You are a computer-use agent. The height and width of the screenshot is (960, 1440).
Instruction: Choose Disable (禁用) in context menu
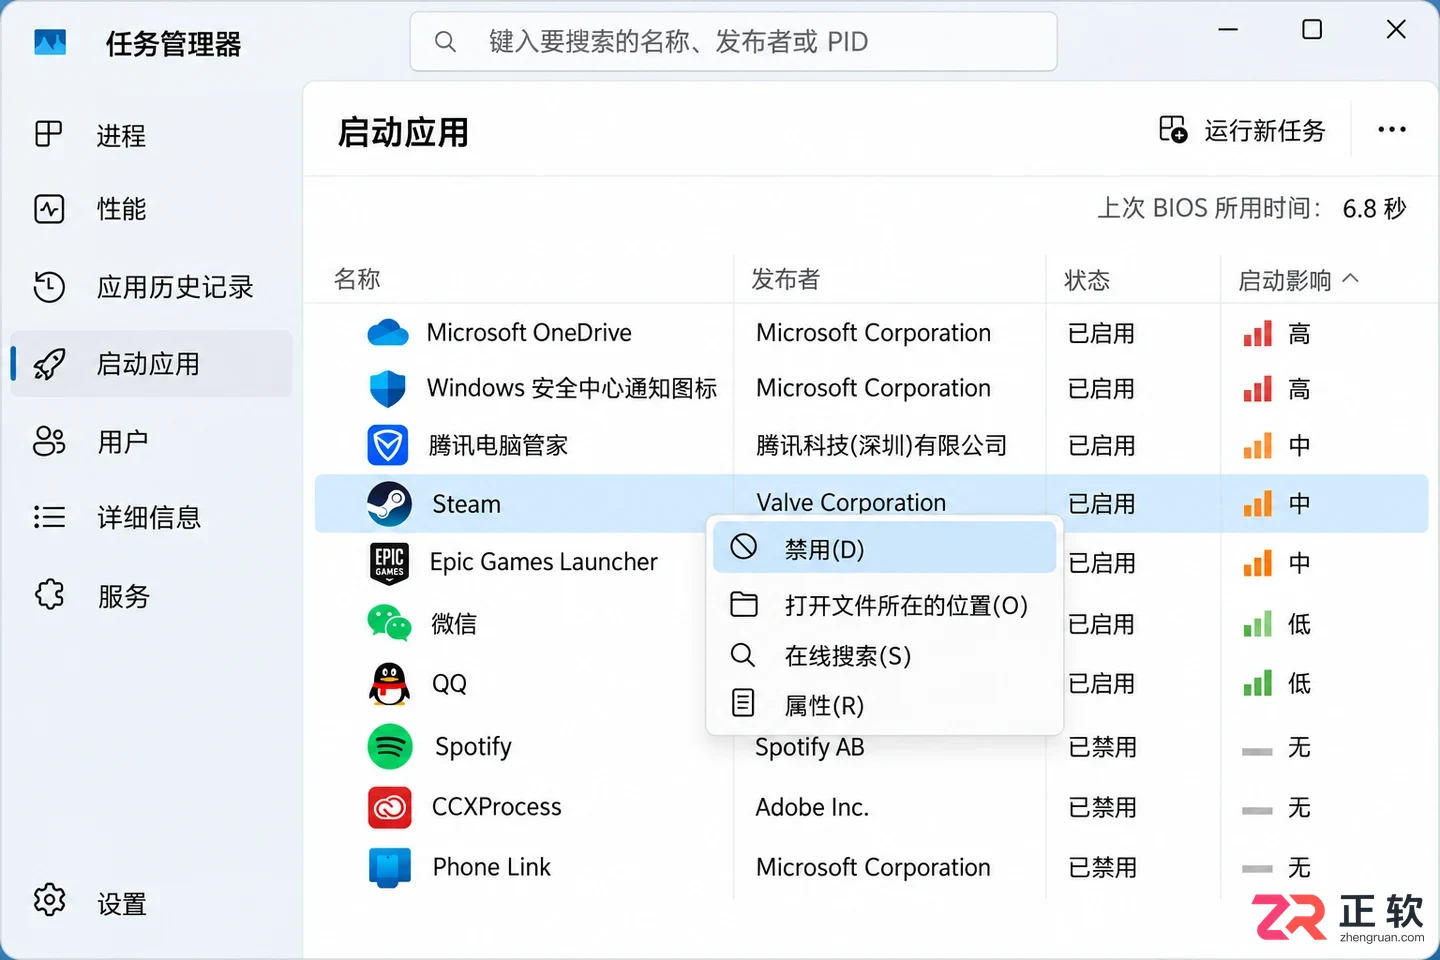884,548
